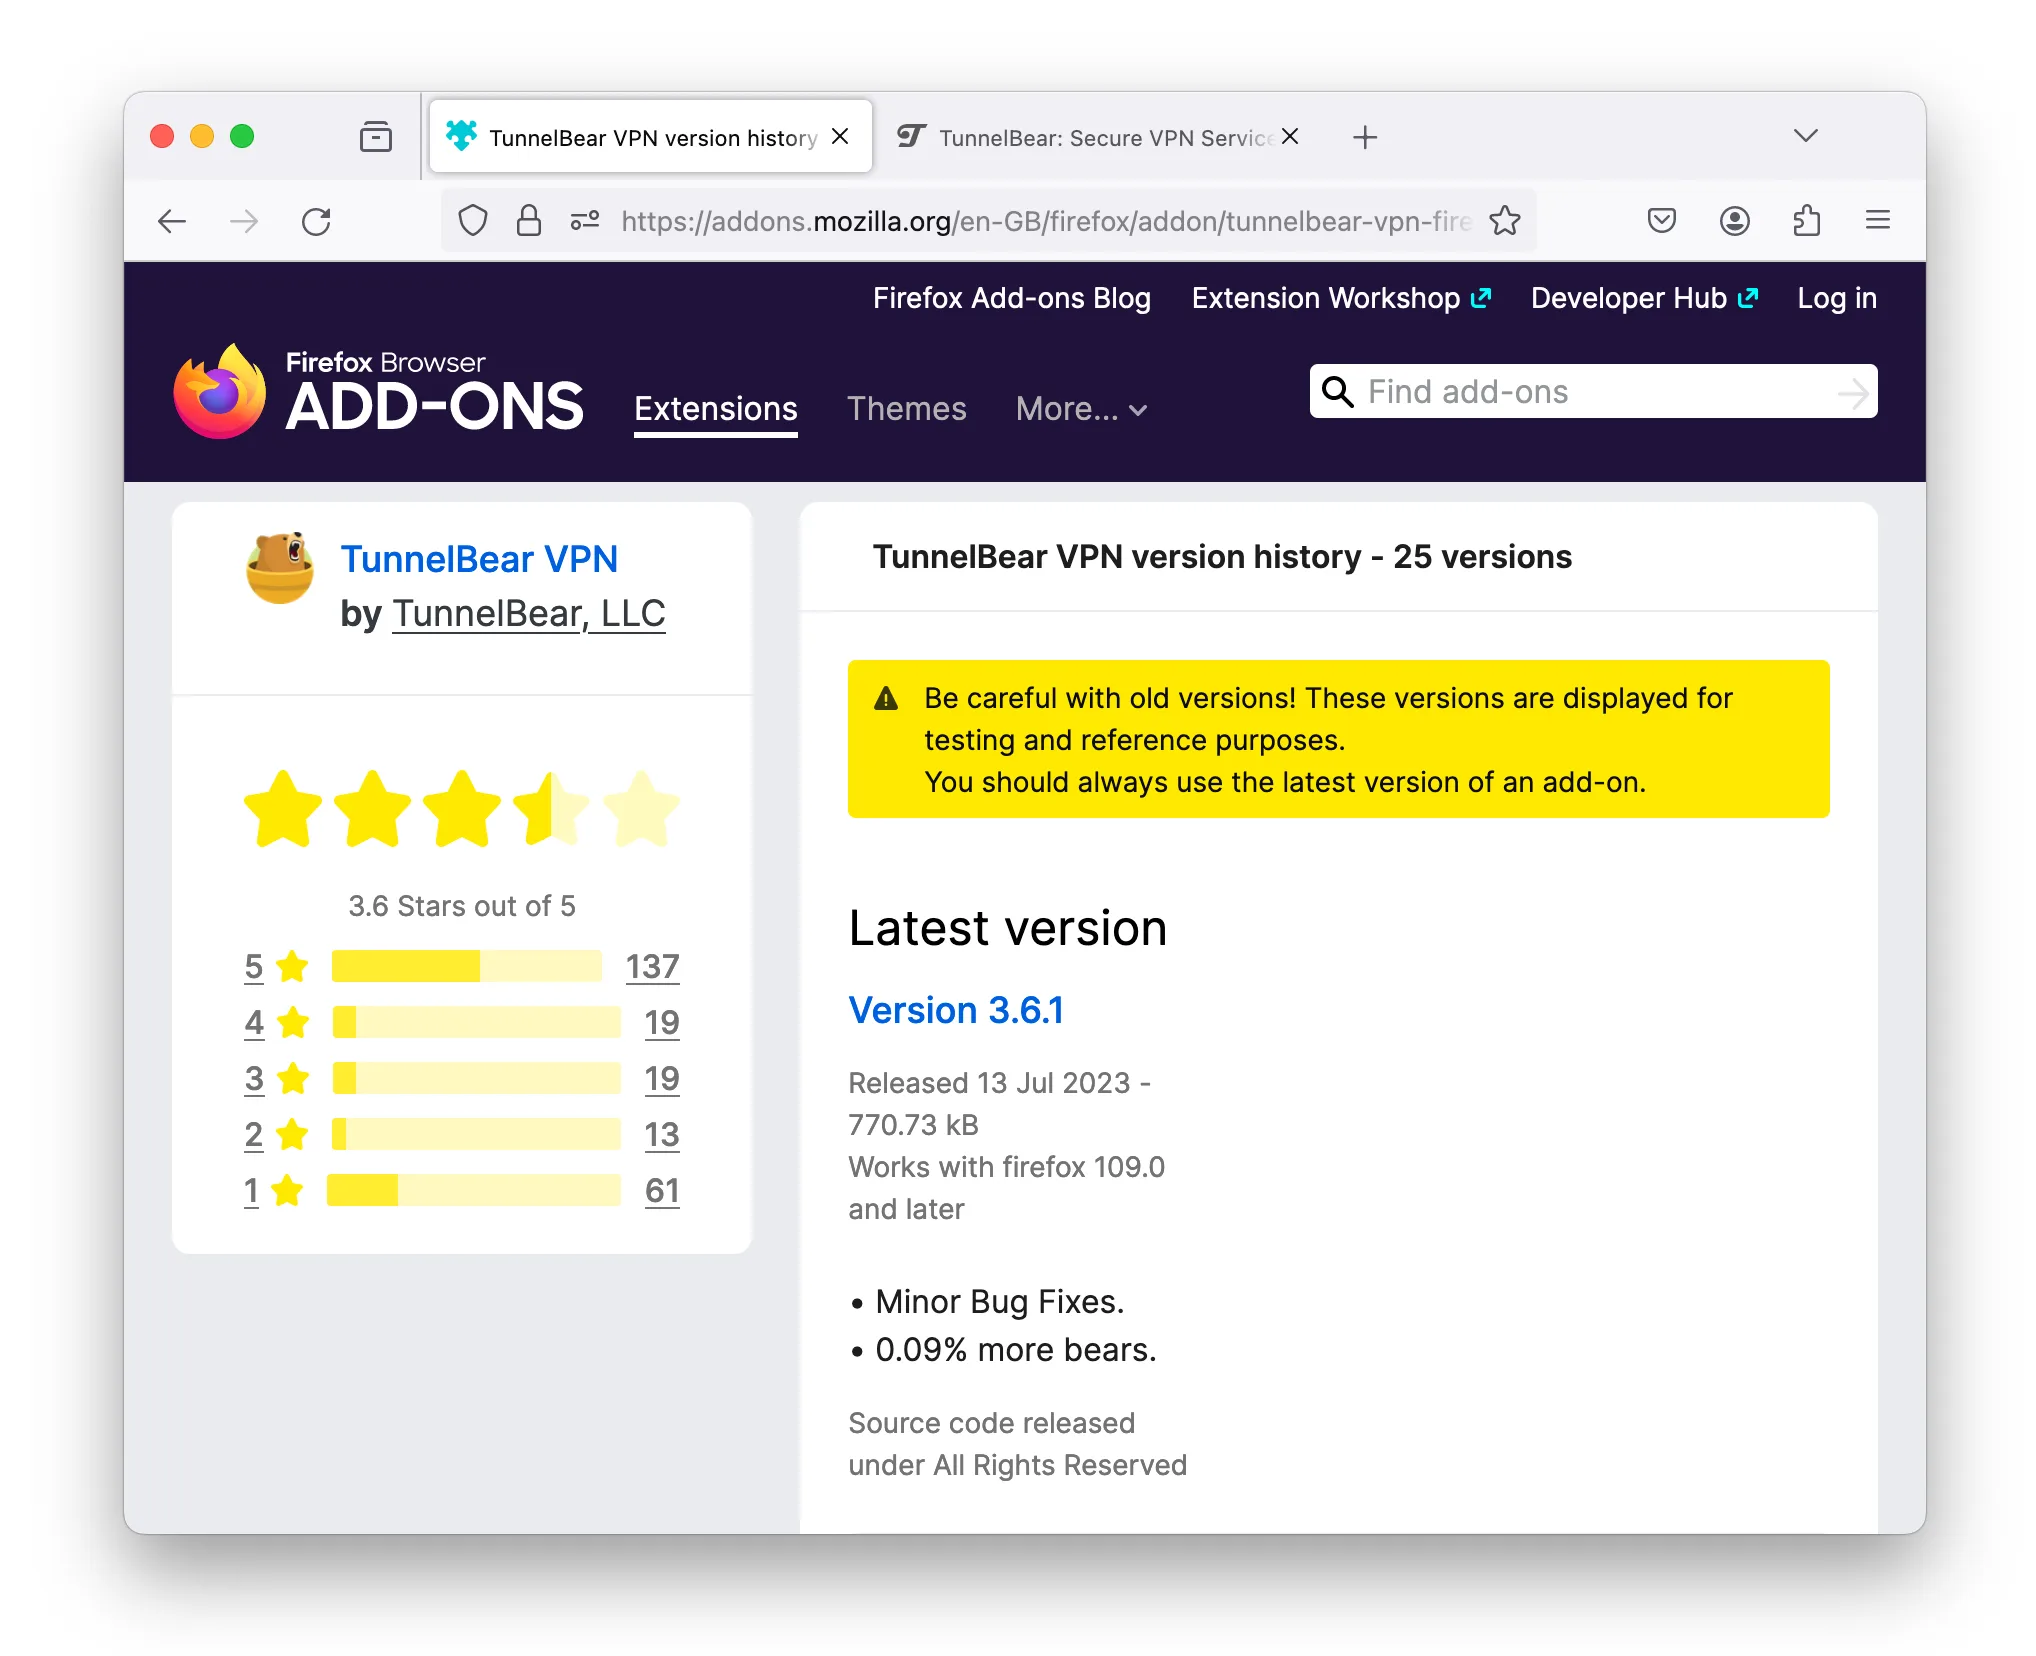Screen dimensions: 2036x1656
Task: Select the Extensions navigation item
Action: pos(715,409)
